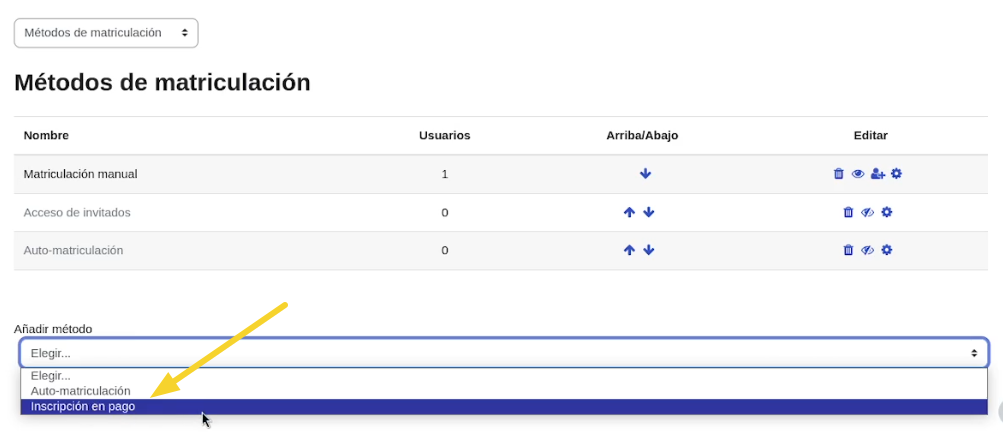Viewport: 1003px width, 436px height.
Task: Open the Métodos de matriculación dropdown at top
Action: [x=106, y=33]
